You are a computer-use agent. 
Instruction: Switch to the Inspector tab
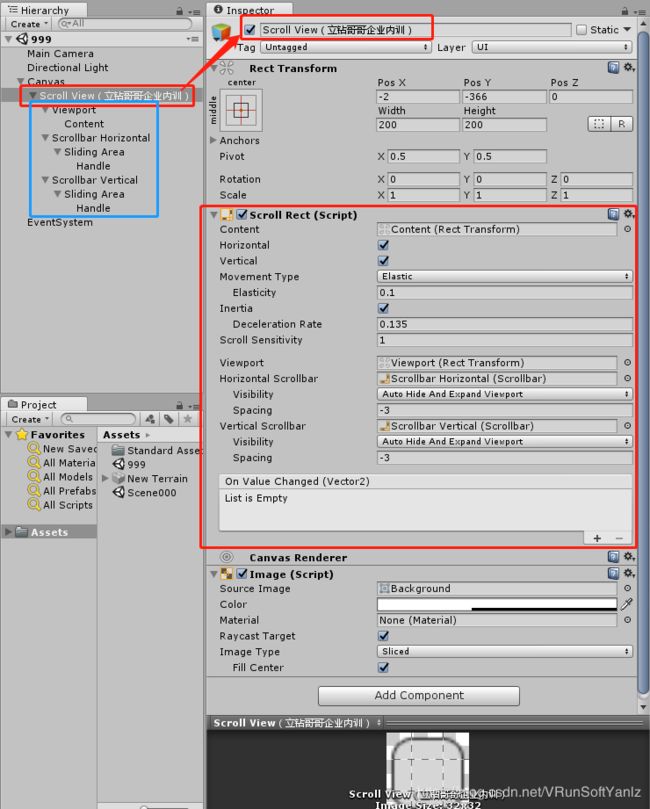249,10
